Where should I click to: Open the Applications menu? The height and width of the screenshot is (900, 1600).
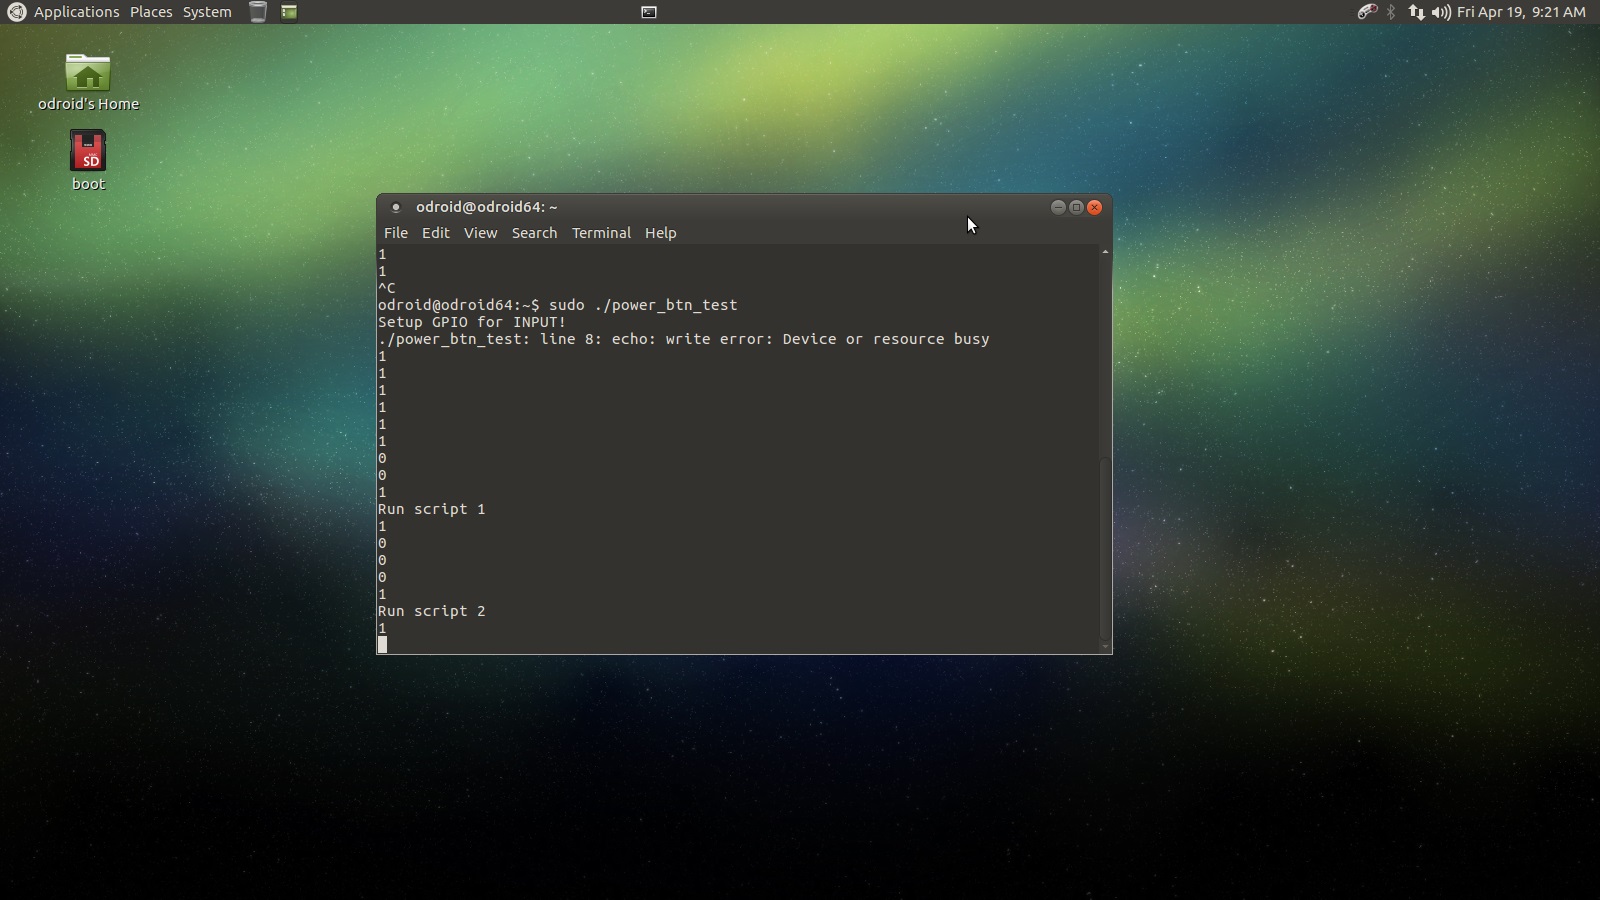(x=75, y=12)
